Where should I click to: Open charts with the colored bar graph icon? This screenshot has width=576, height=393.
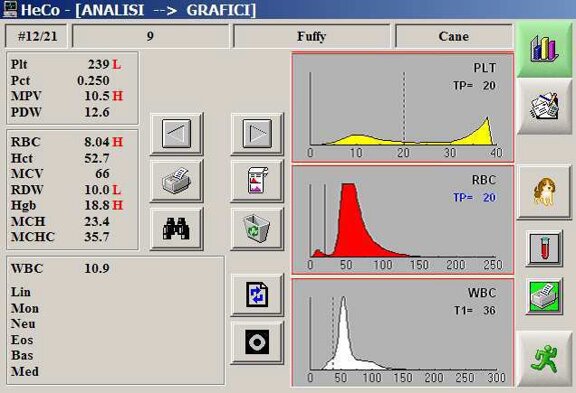pyautogui.click(x=544, y=49)
